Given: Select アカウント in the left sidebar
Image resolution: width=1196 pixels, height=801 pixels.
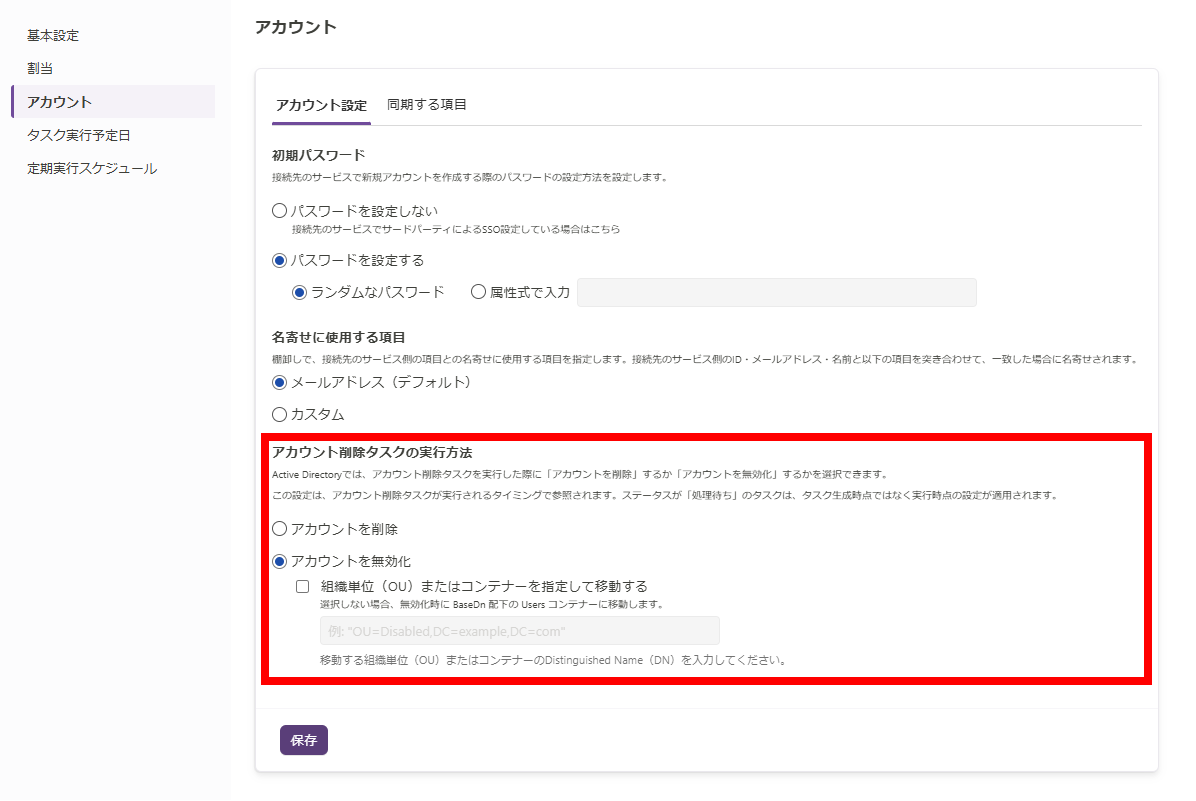Looking at the screenshot, I should (x=60, y=102).
